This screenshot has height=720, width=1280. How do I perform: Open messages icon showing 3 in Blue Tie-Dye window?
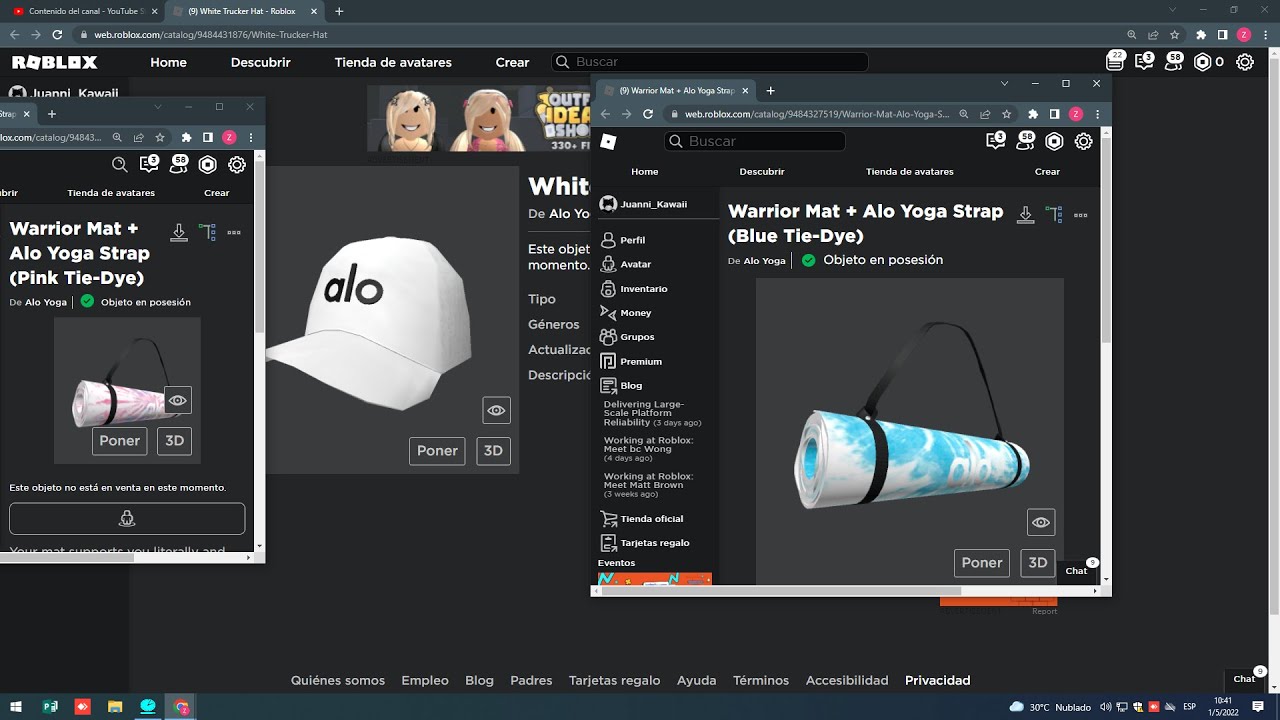[x=995, y=141]
